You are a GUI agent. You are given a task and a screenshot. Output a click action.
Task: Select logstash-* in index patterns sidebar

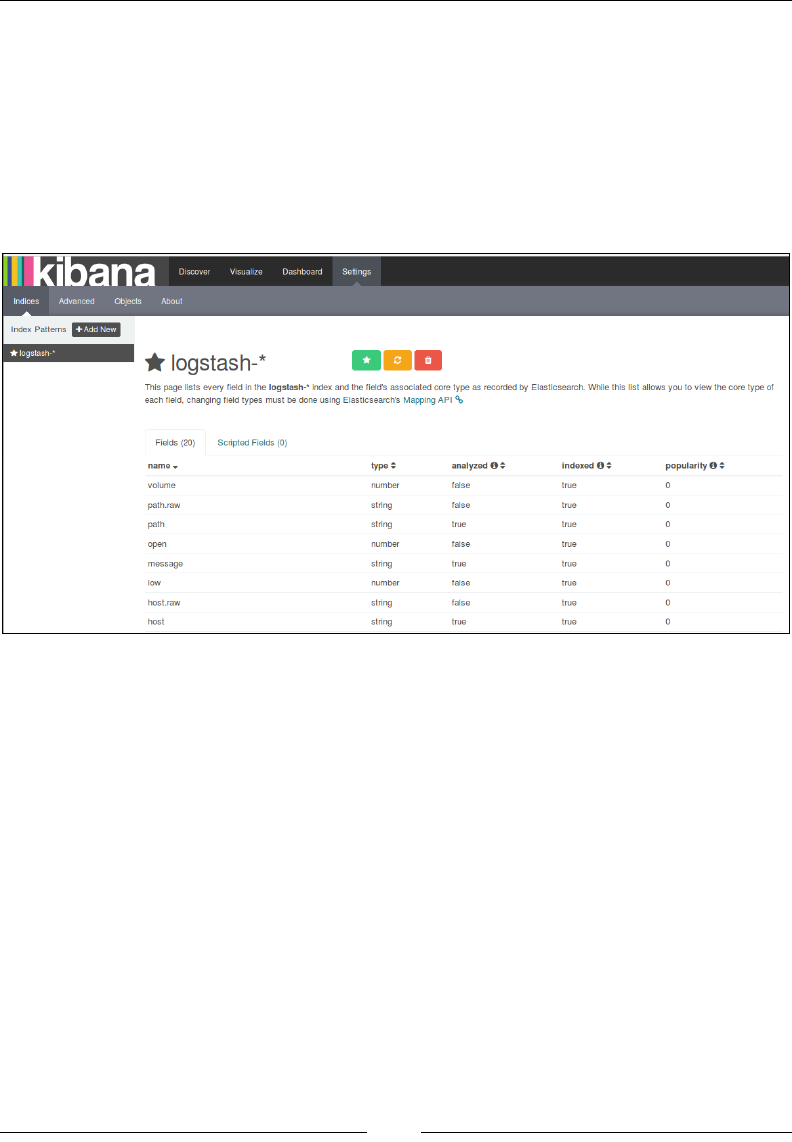[68, 353]
